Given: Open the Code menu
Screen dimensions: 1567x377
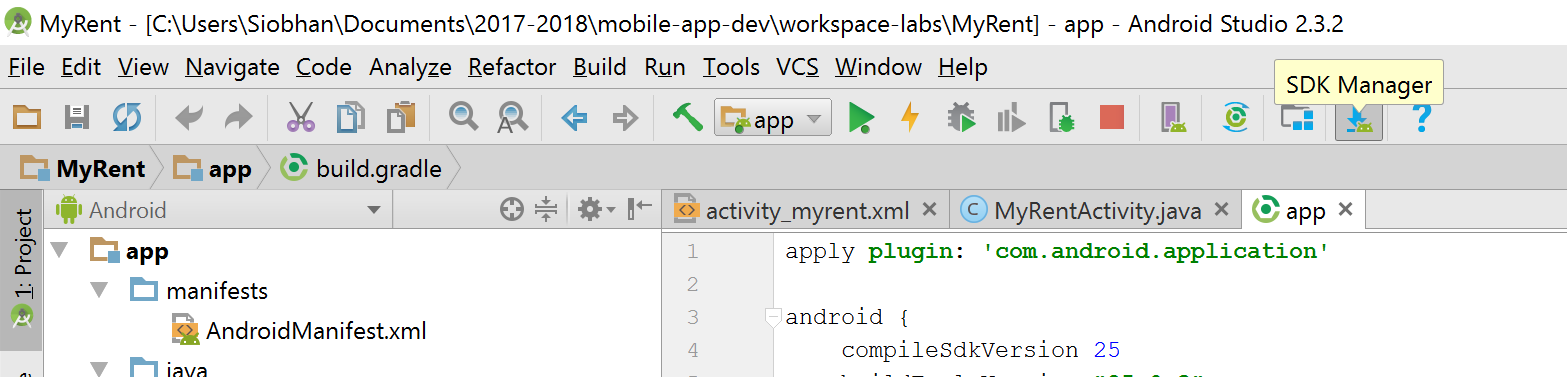Looking at the screenshot, I should [324, 67].
